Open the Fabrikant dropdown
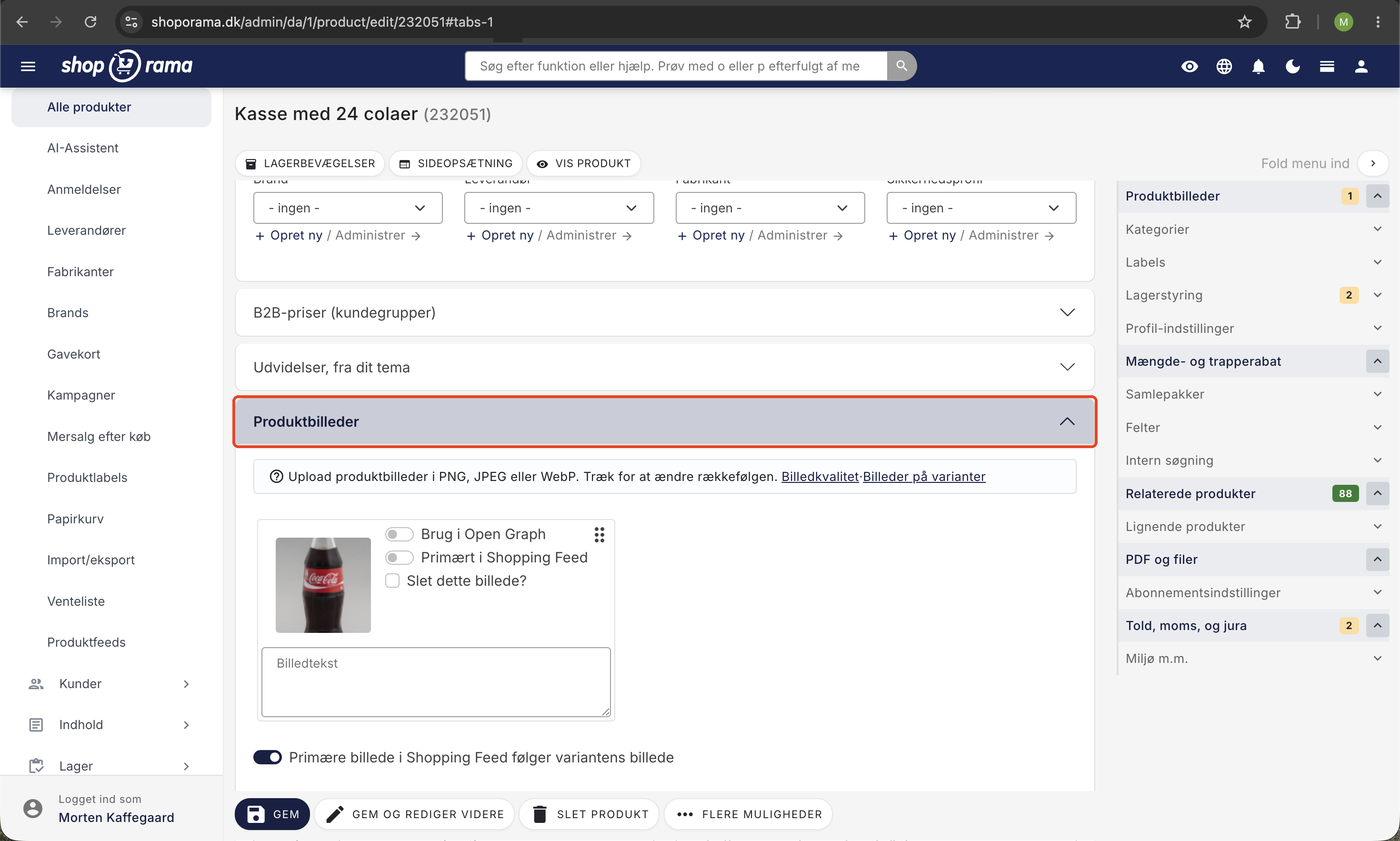The height and width of the screenshot is (841, 1400). [x=770, y=208]
